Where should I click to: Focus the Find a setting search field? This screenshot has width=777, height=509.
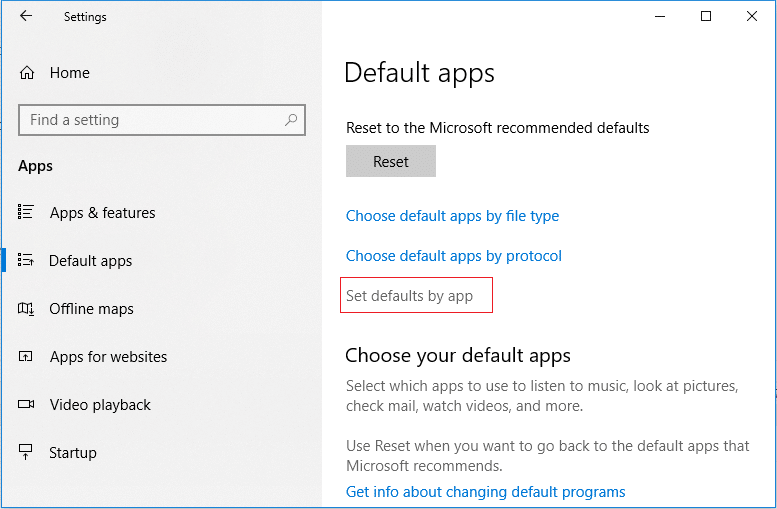point(150,120)
